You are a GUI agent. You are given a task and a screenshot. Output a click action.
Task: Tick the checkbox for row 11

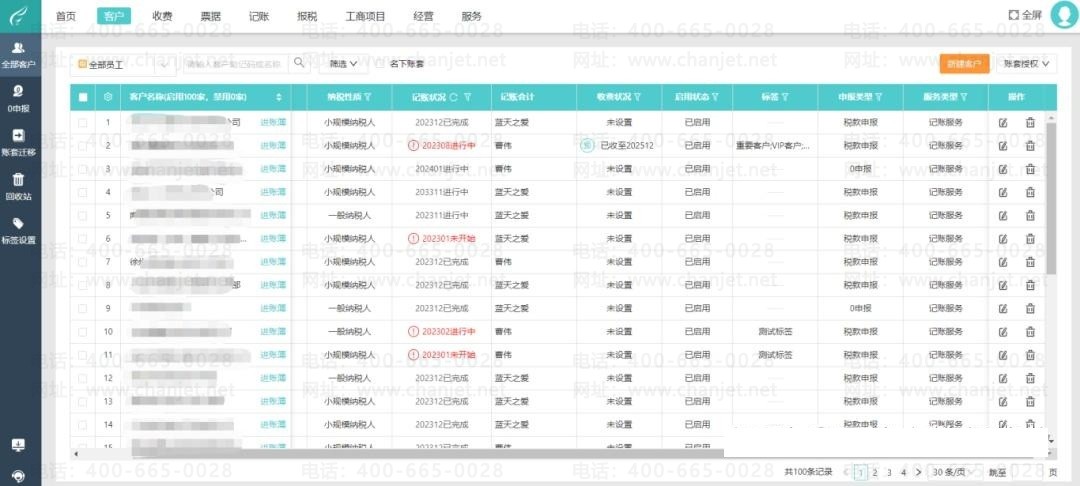[83, 355]
